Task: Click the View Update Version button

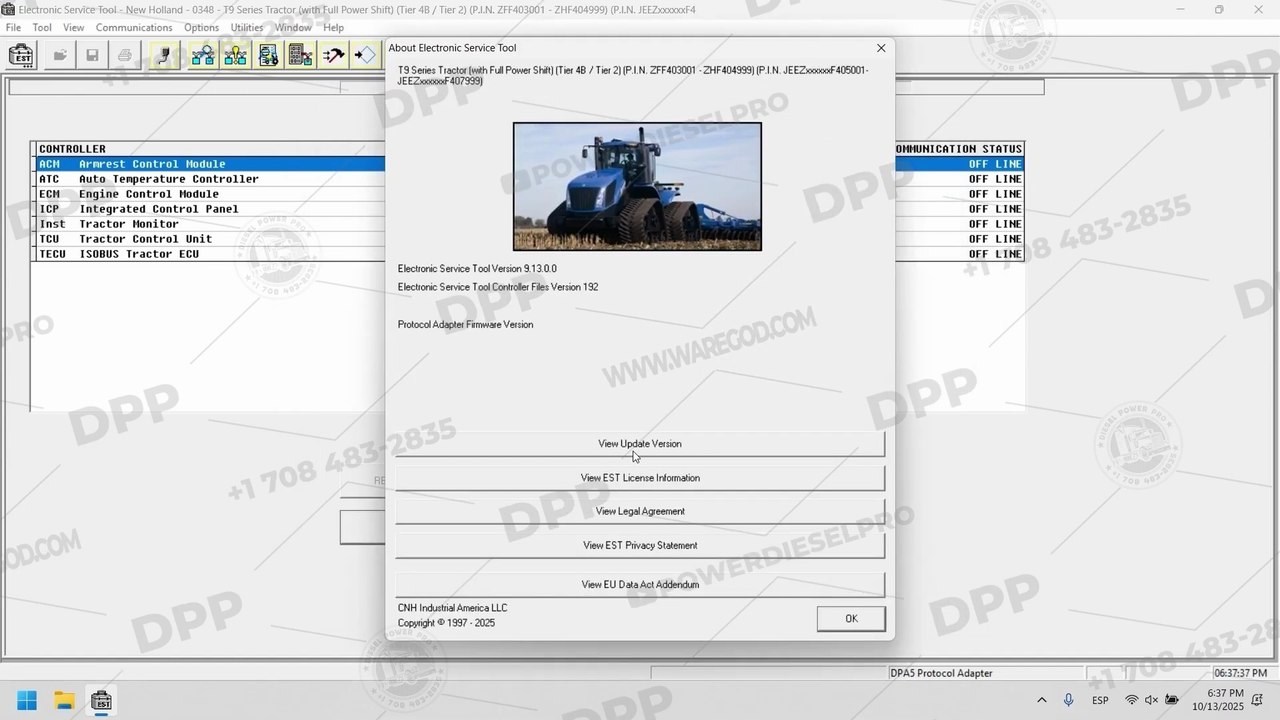Action: [x=640, y=444]
